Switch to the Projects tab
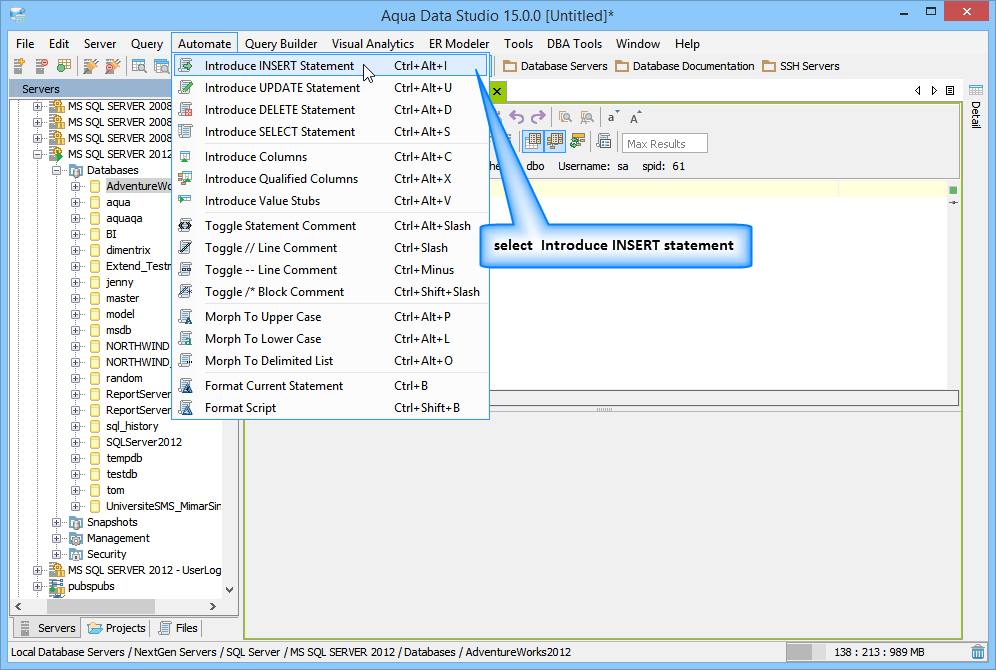The height and width of the screenshot is (670, 996). click(116, 628)
